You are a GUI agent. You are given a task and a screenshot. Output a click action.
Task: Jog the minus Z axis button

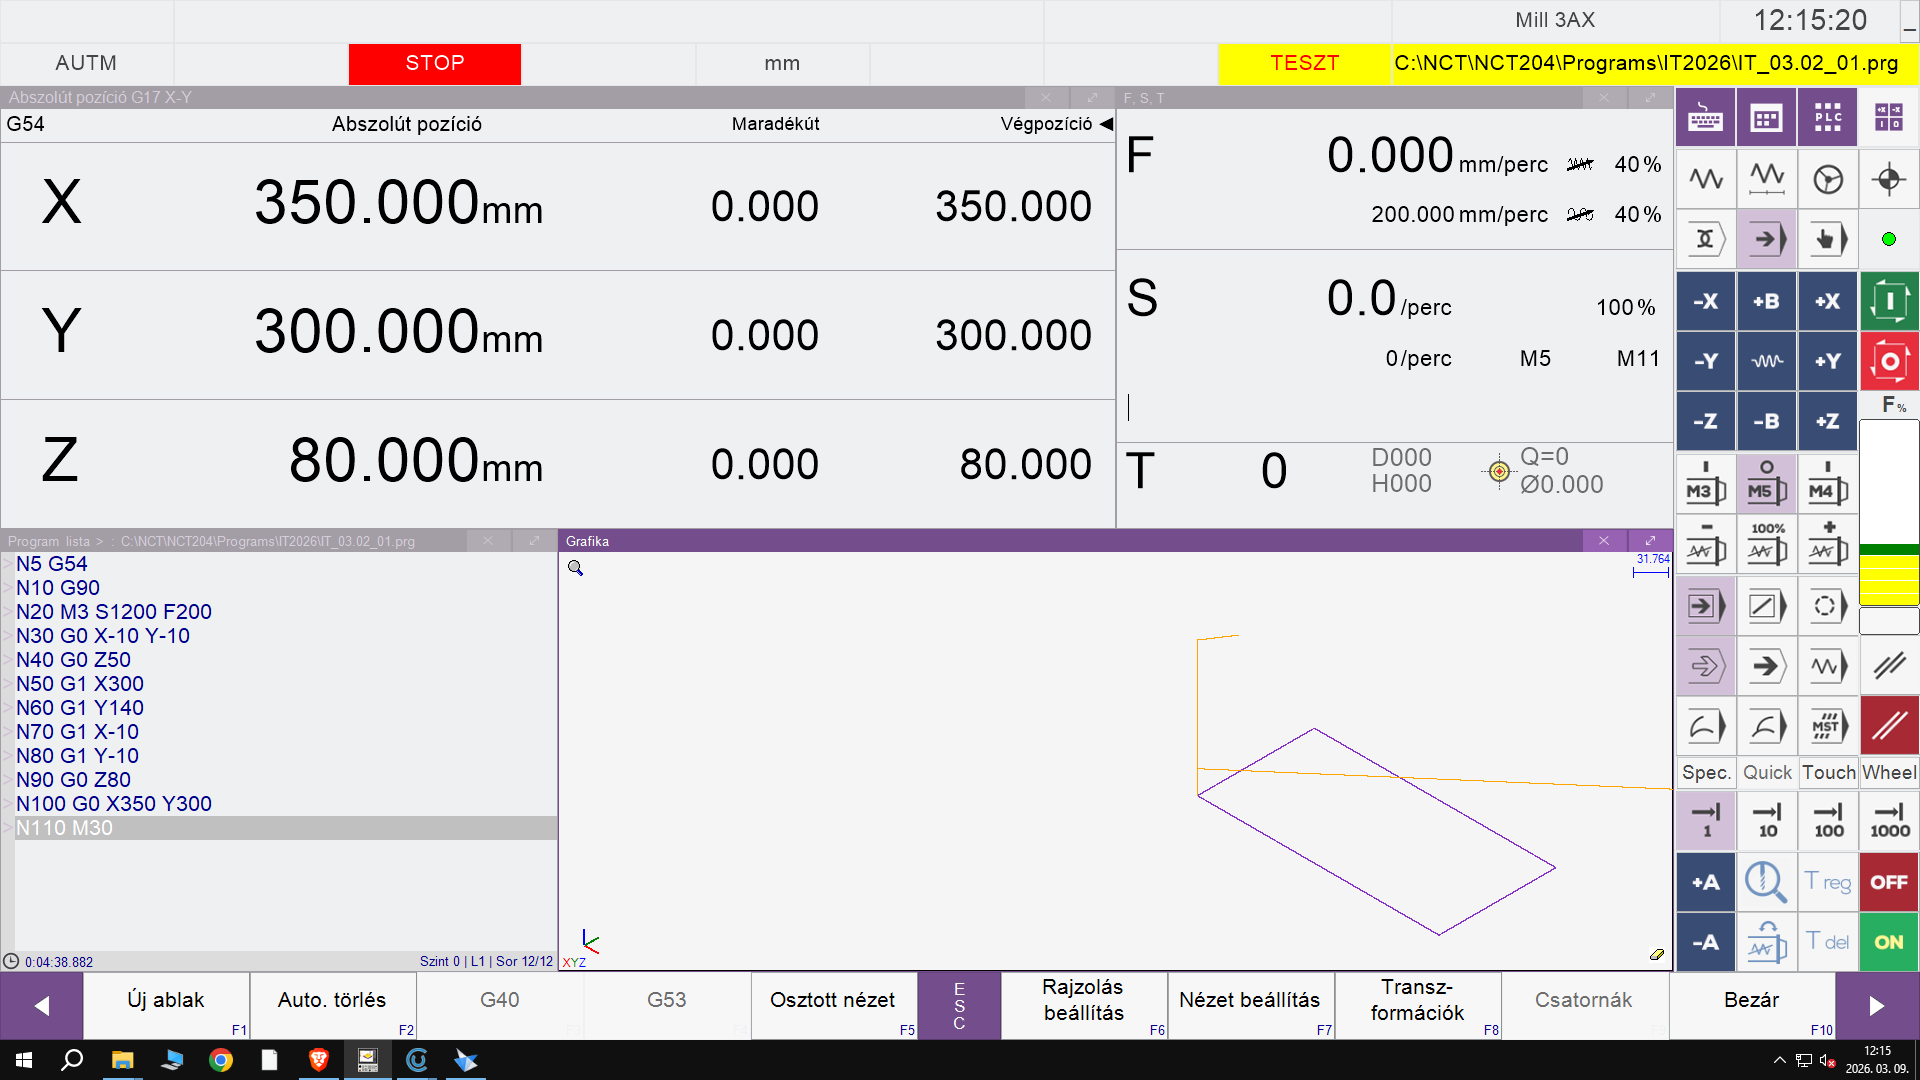point(1706,422)
